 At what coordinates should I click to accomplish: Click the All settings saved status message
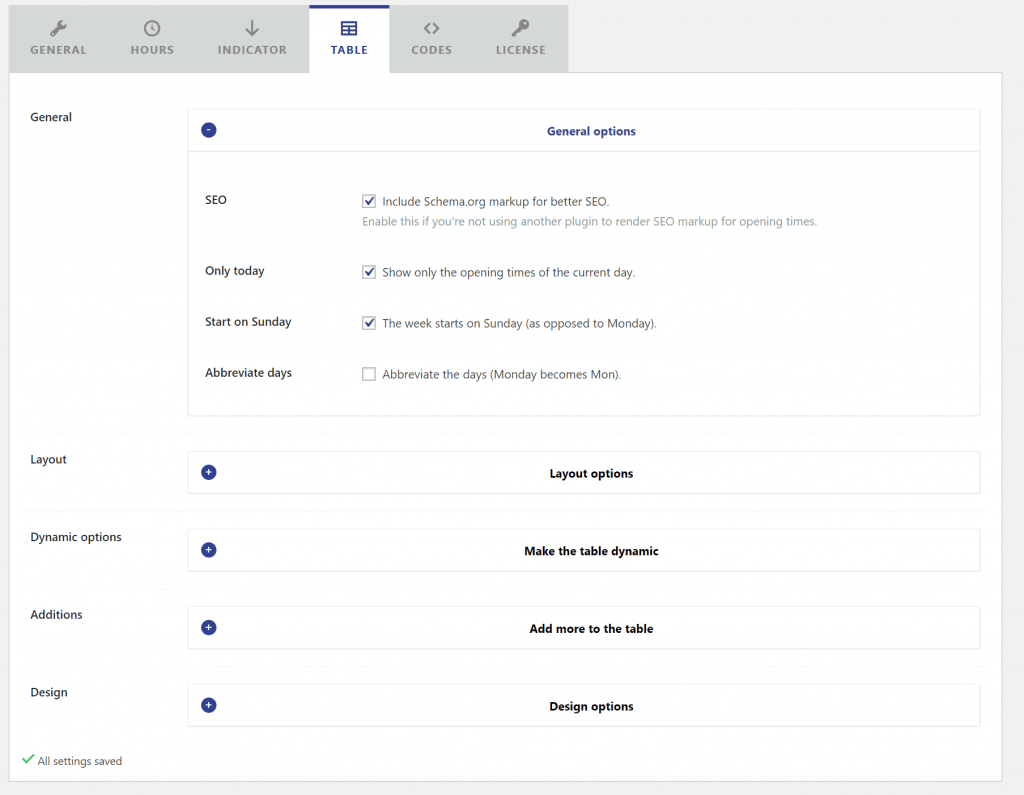pyautogui.click(x=79, y=761)
